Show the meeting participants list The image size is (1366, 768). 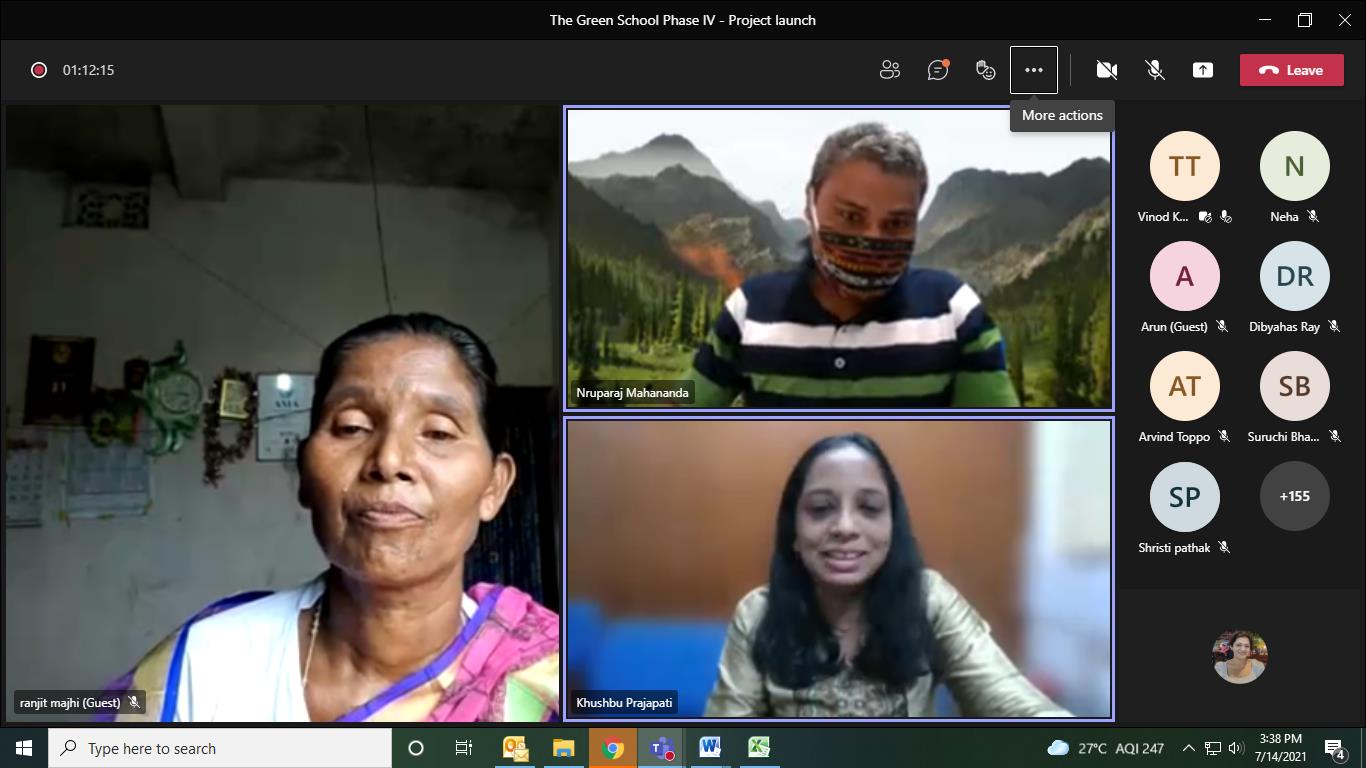tap(889, 70)
